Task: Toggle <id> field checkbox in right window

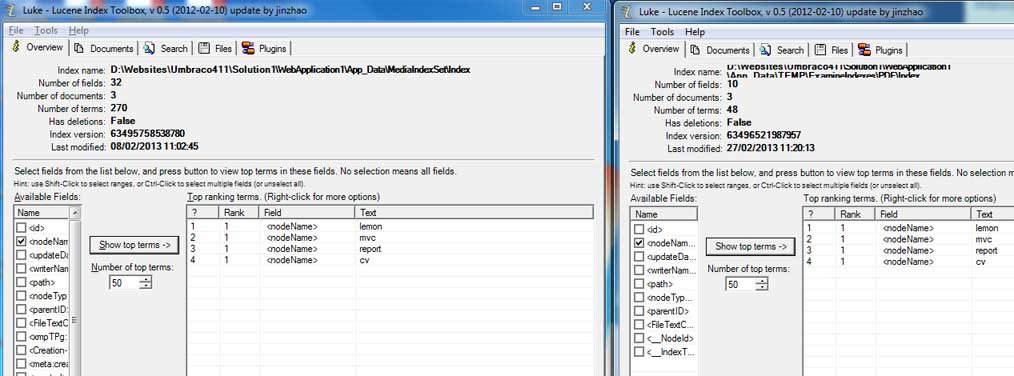Action: (x=639, y=229)
